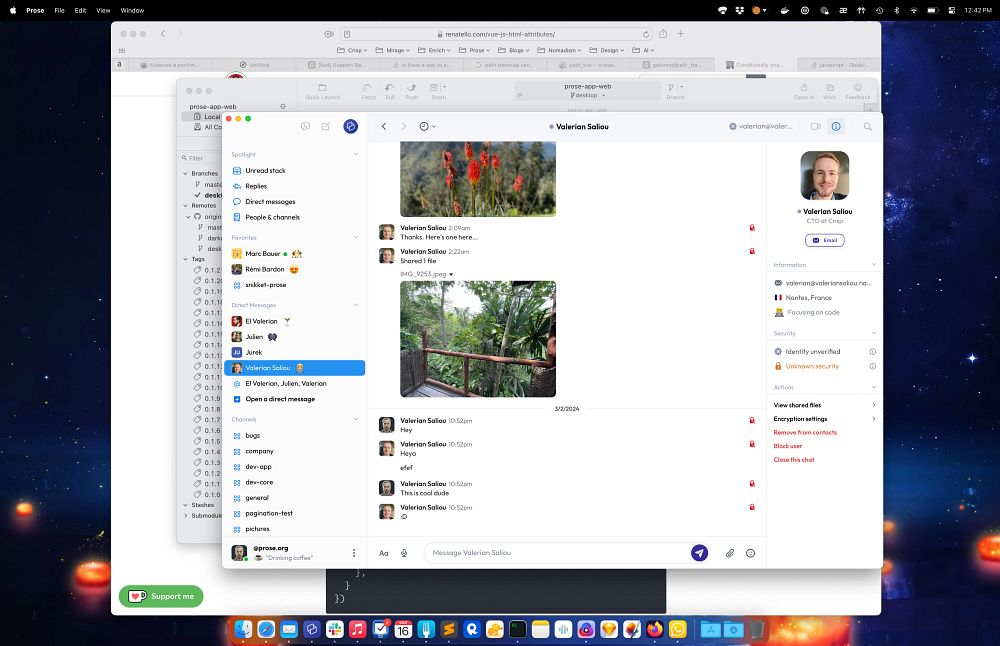Open the jungle balcony photo thumbnail

(x=478, y=339)
